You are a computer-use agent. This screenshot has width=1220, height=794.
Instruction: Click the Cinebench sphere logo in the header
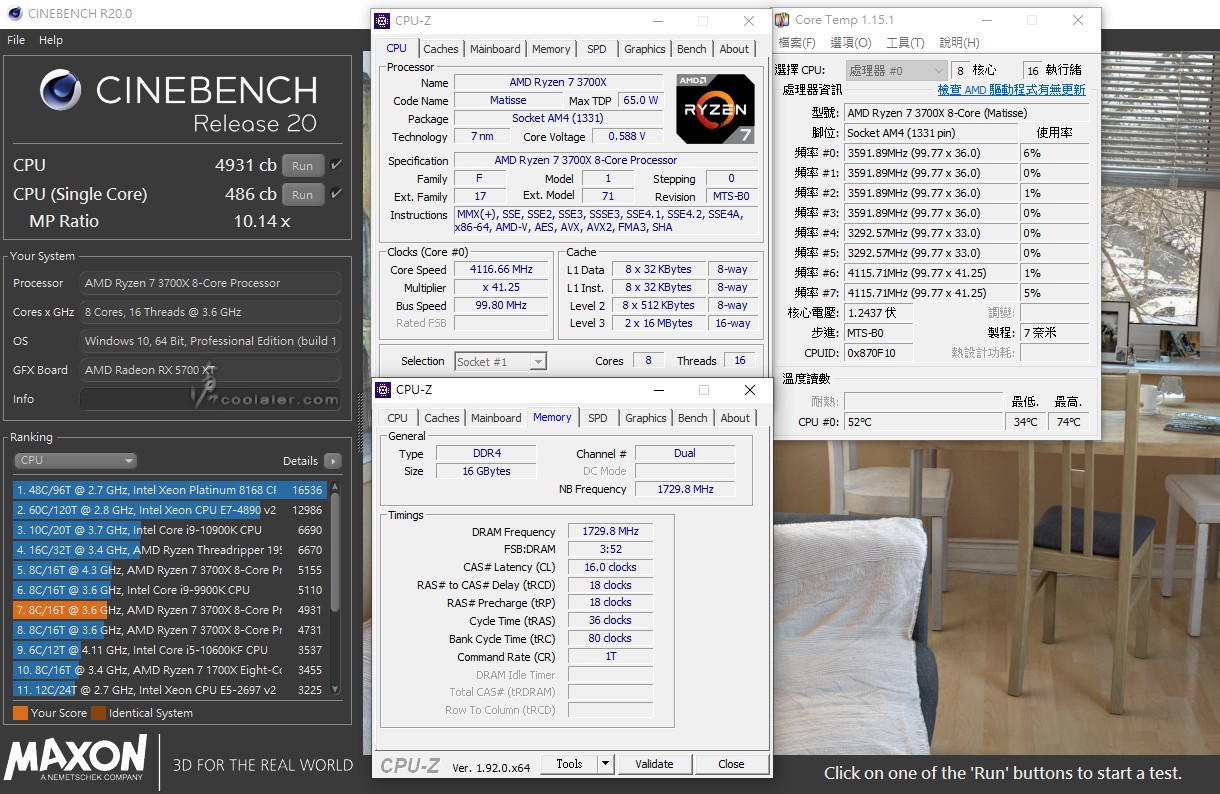coord(60,91)
